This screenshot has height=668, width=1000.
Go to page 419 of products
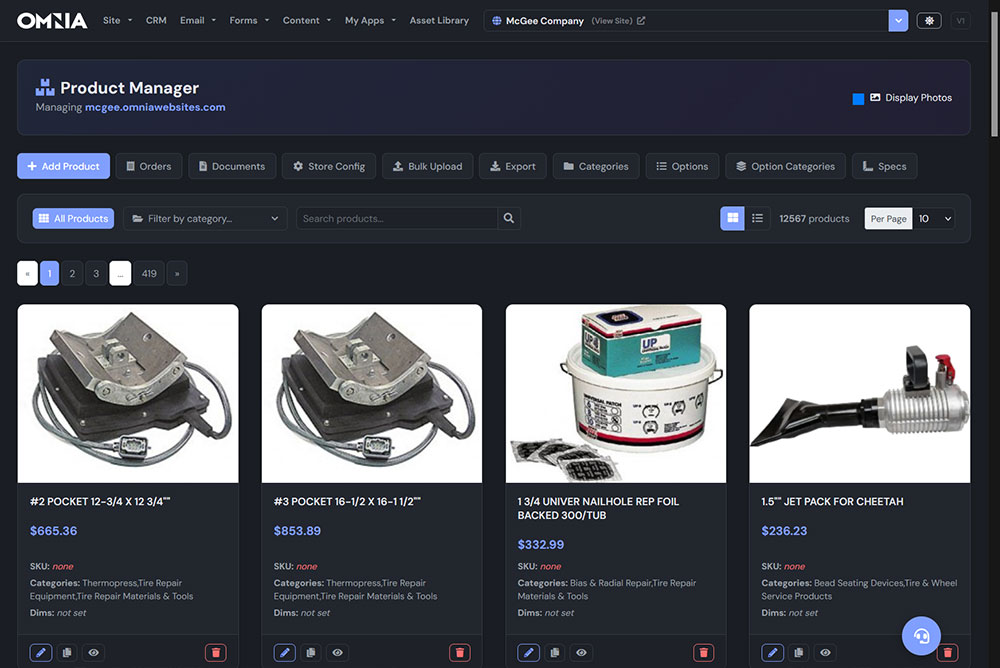(x=149, y=273)
